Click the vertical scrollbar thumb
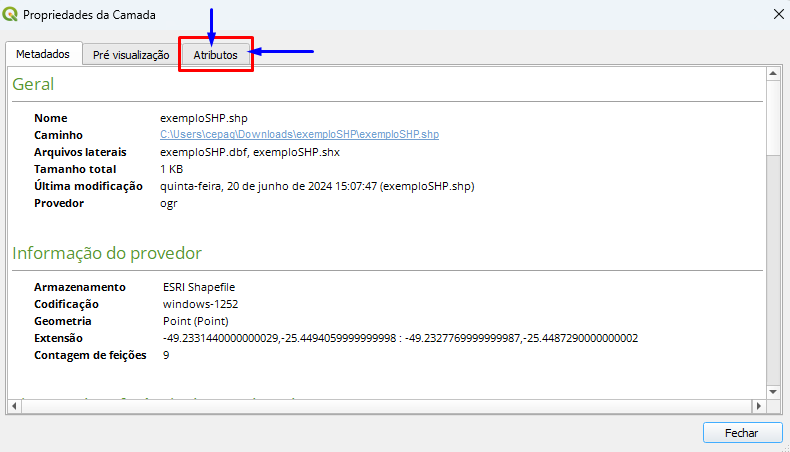790x452 pixels. pyautogui.click(x=773, y=118)
